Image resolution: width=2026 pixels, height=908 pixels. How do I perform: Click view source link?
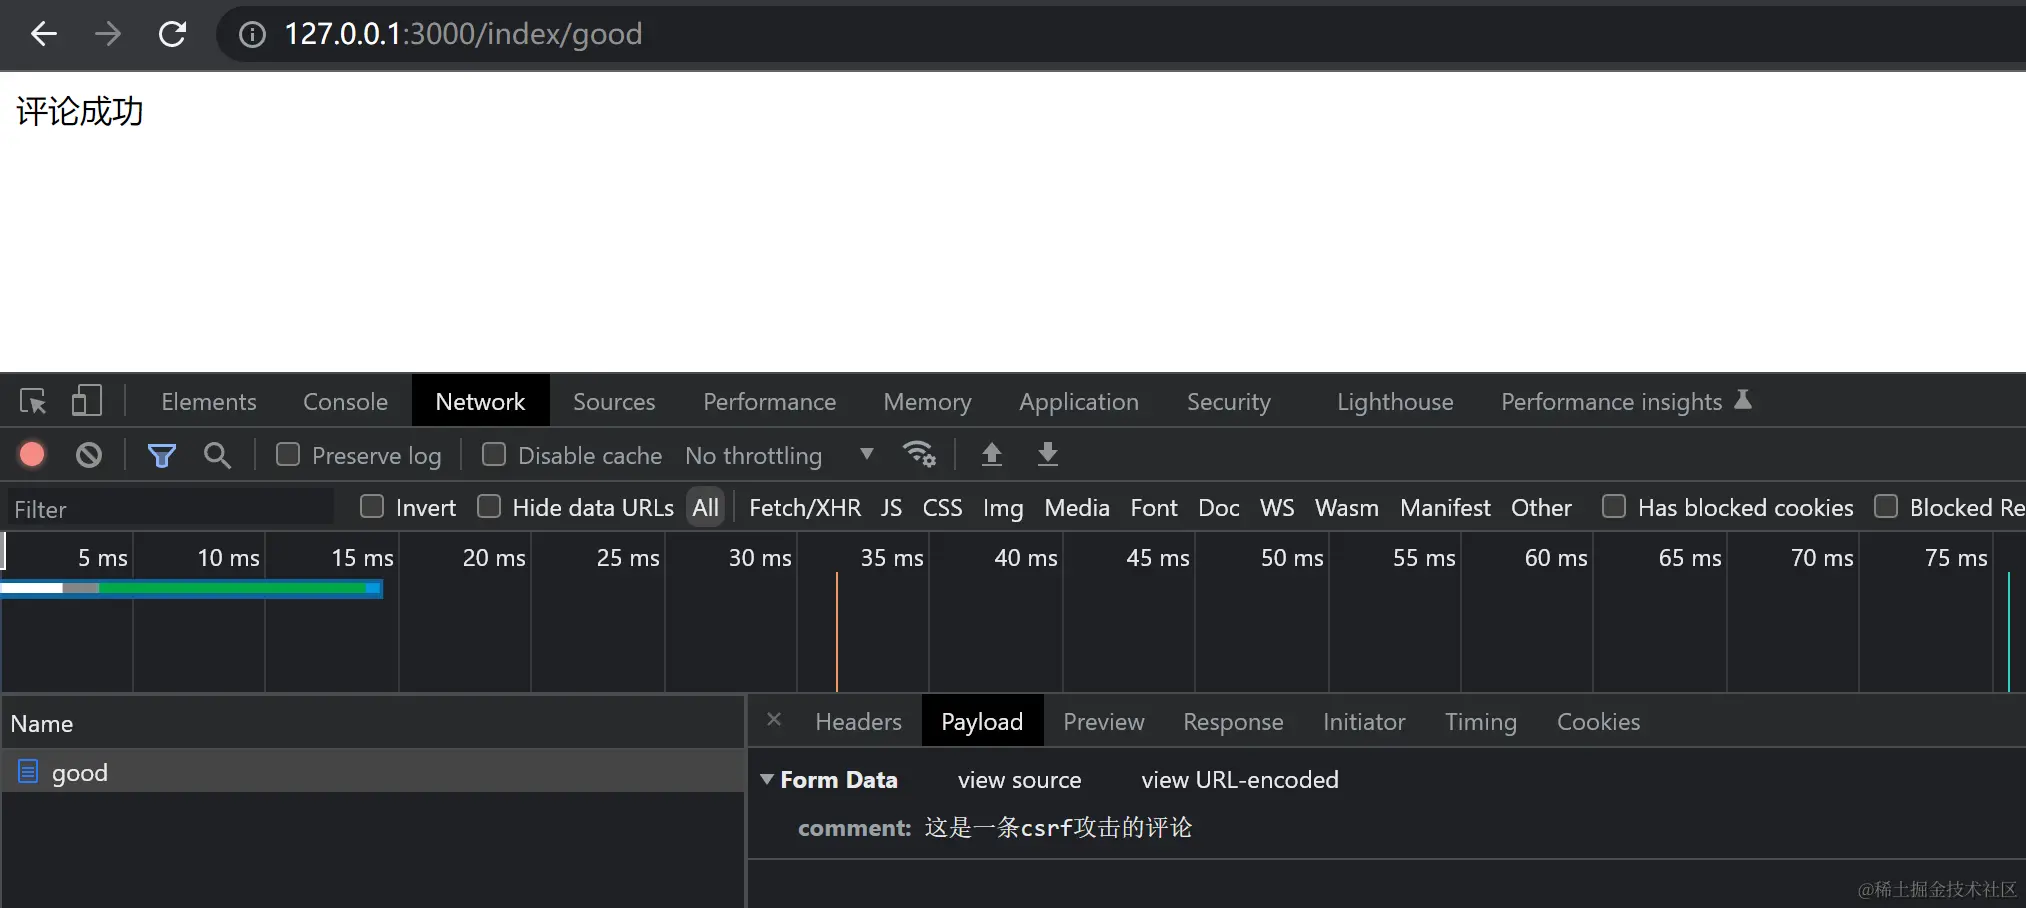click(1019, 779)
